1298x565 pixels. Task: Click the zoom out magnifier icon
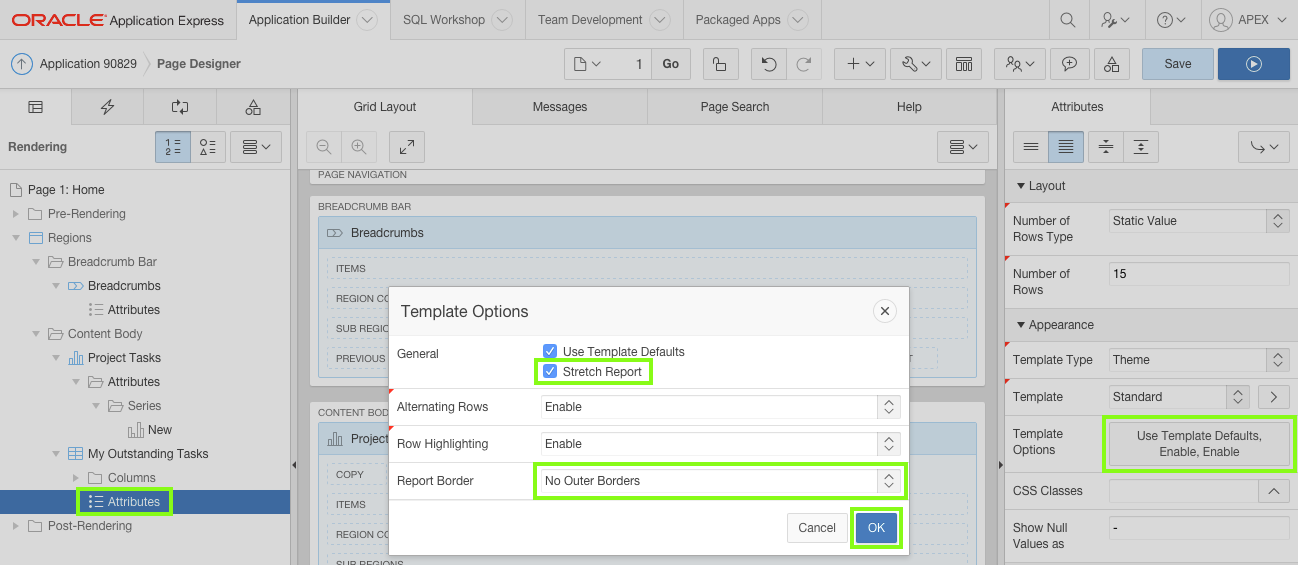pos(324,147)
